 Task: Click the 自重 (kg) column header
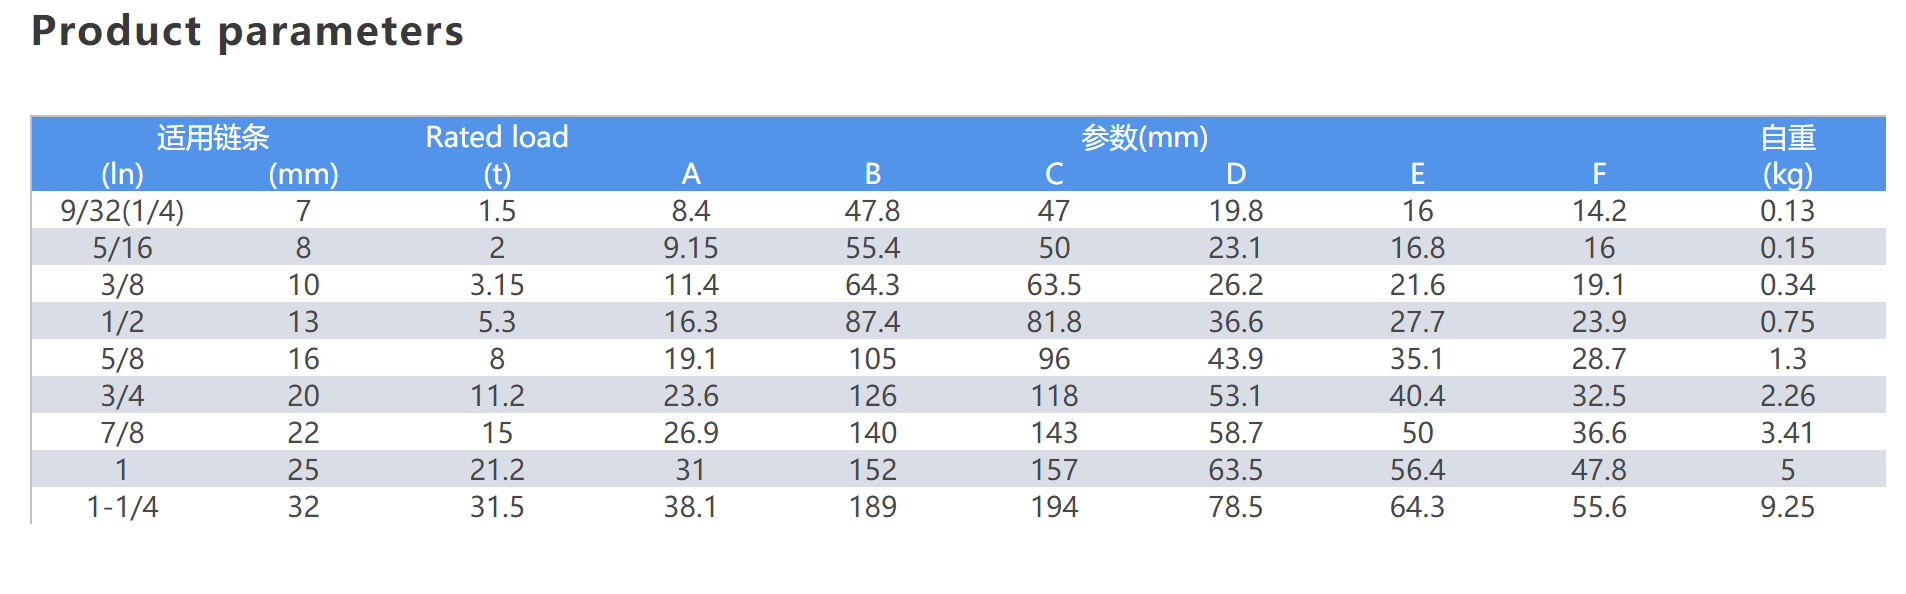coord(1787,155)
